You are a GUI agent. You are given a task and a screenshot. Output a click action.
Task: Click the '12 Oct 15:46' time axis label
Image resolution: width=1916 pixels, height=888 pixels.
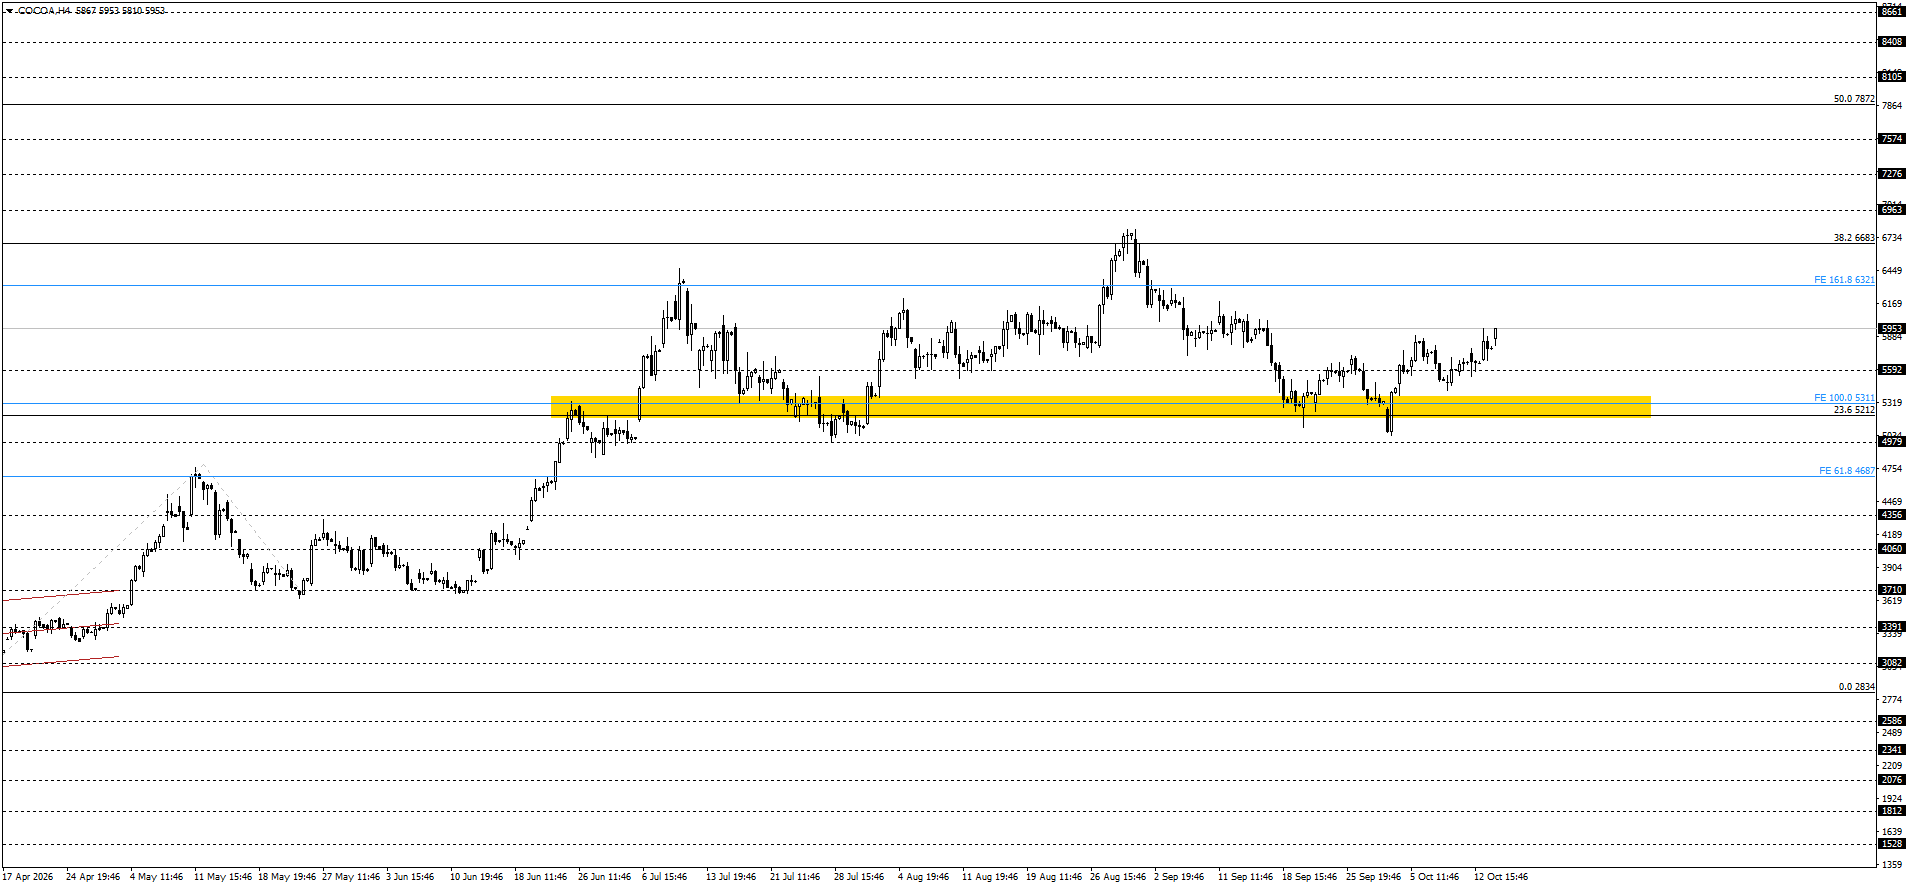click(1501, 877)
